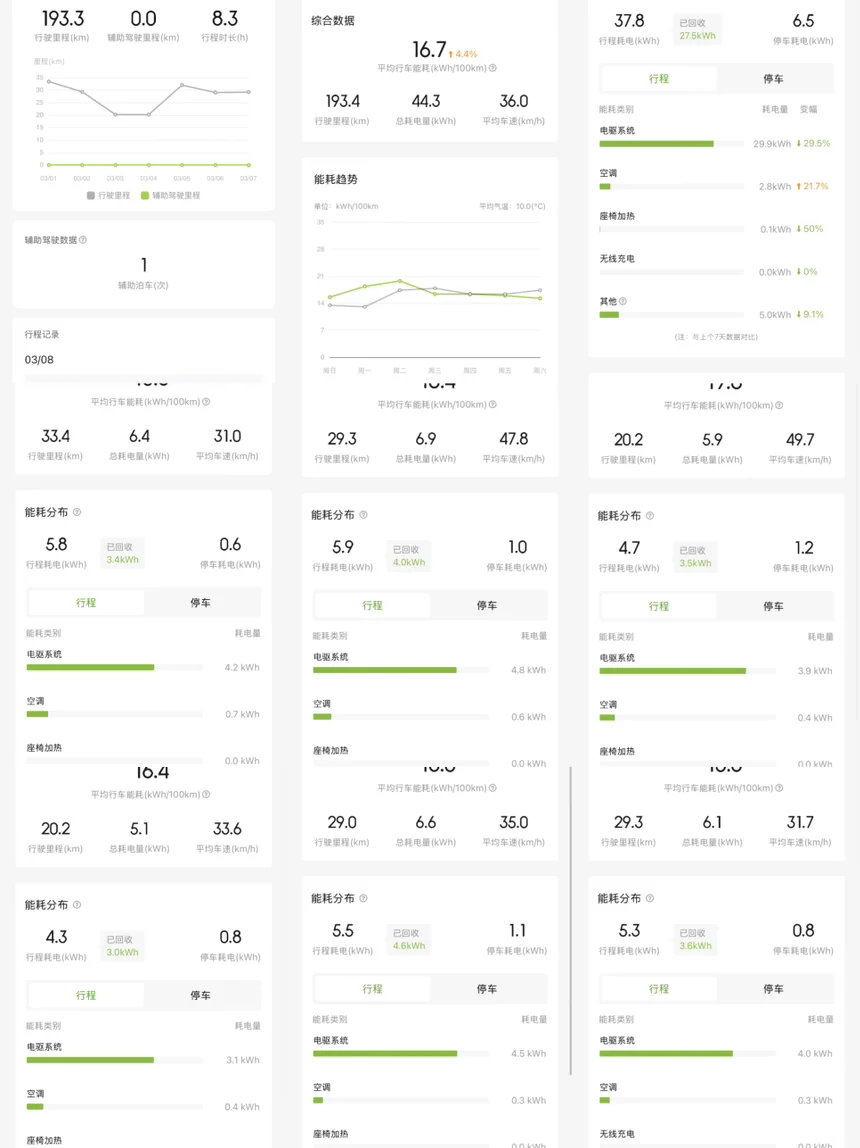The image size is (860, 1148).
Task: Tap the help icon beside 其他
Action: click(x=623, y=301)
